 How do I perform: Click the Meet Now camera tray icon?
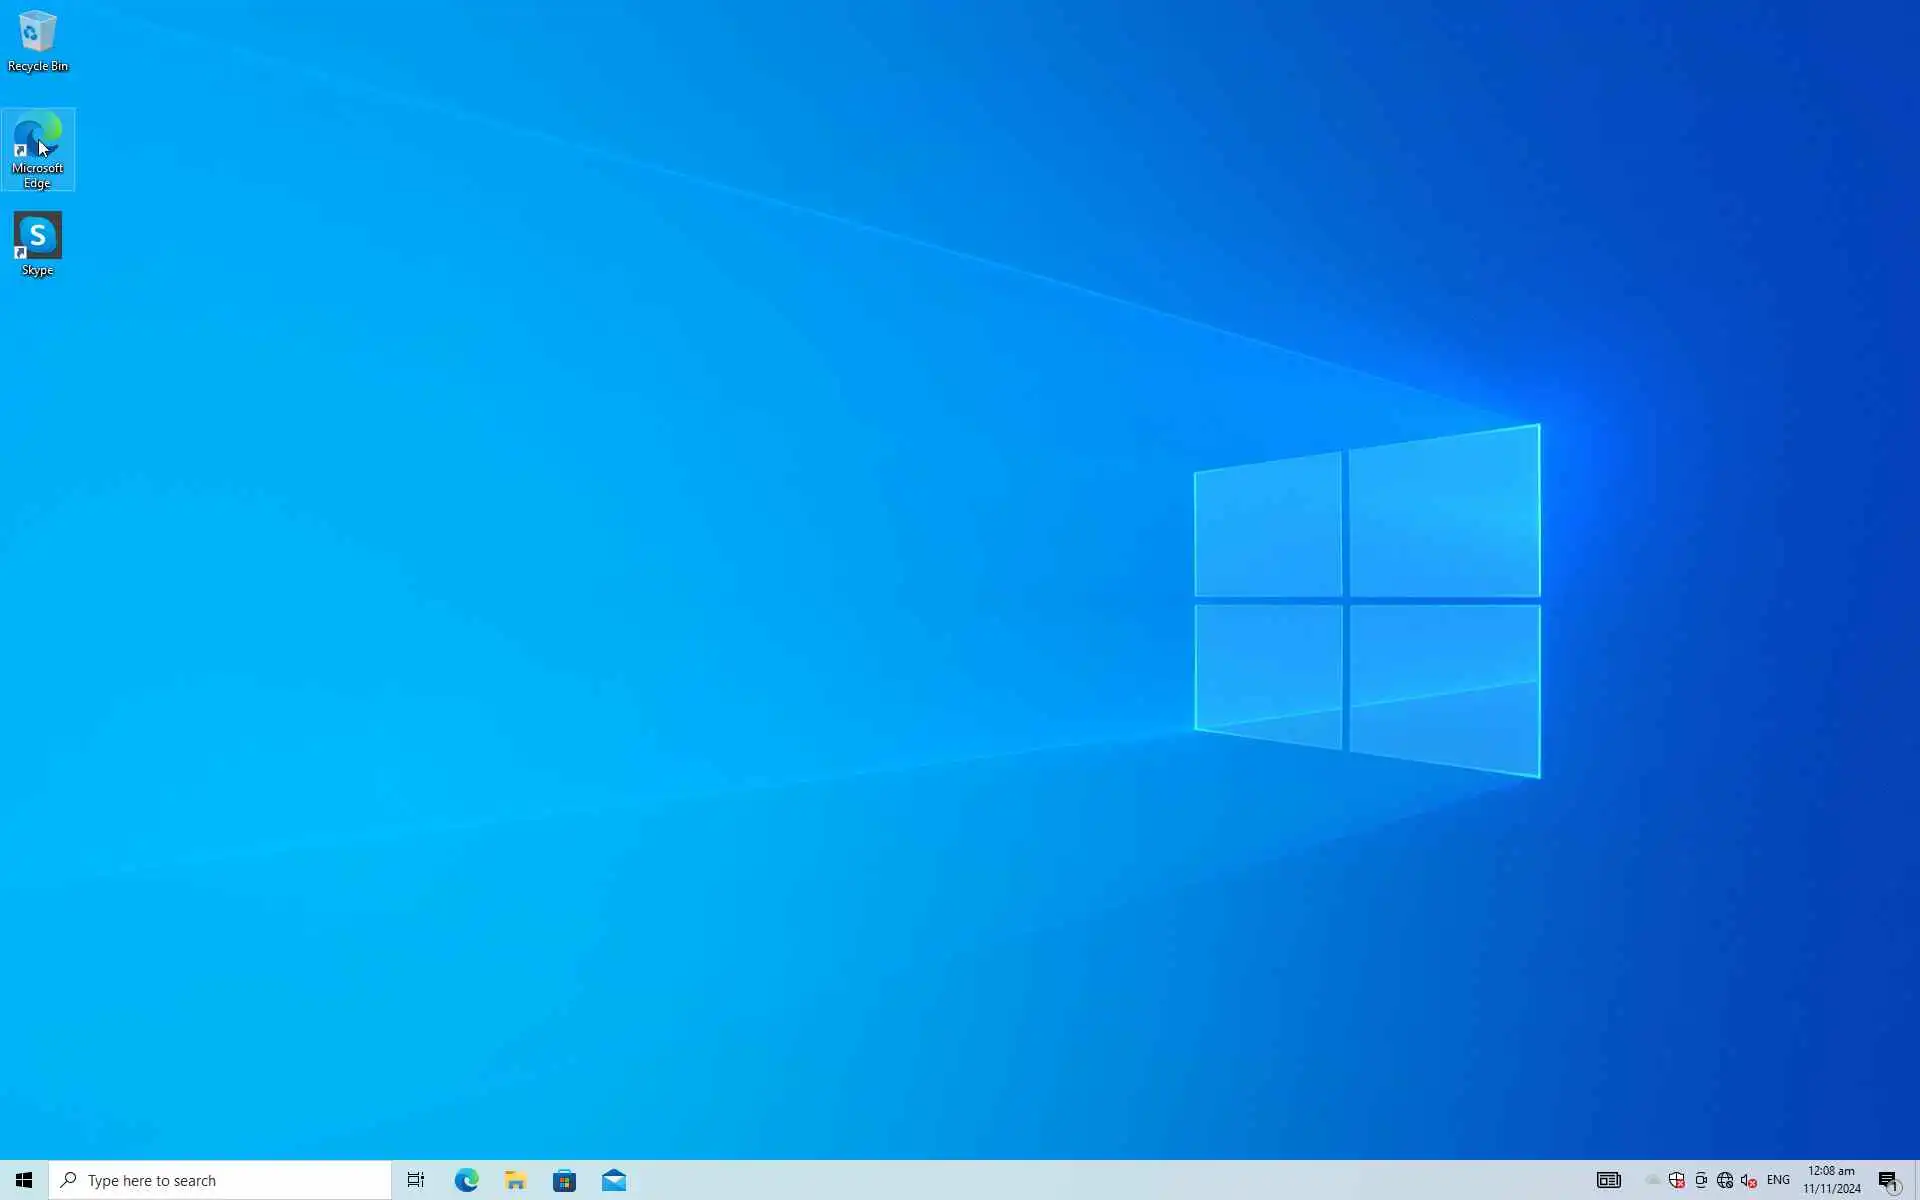pyautogui.click(x=1701, y=1180)
